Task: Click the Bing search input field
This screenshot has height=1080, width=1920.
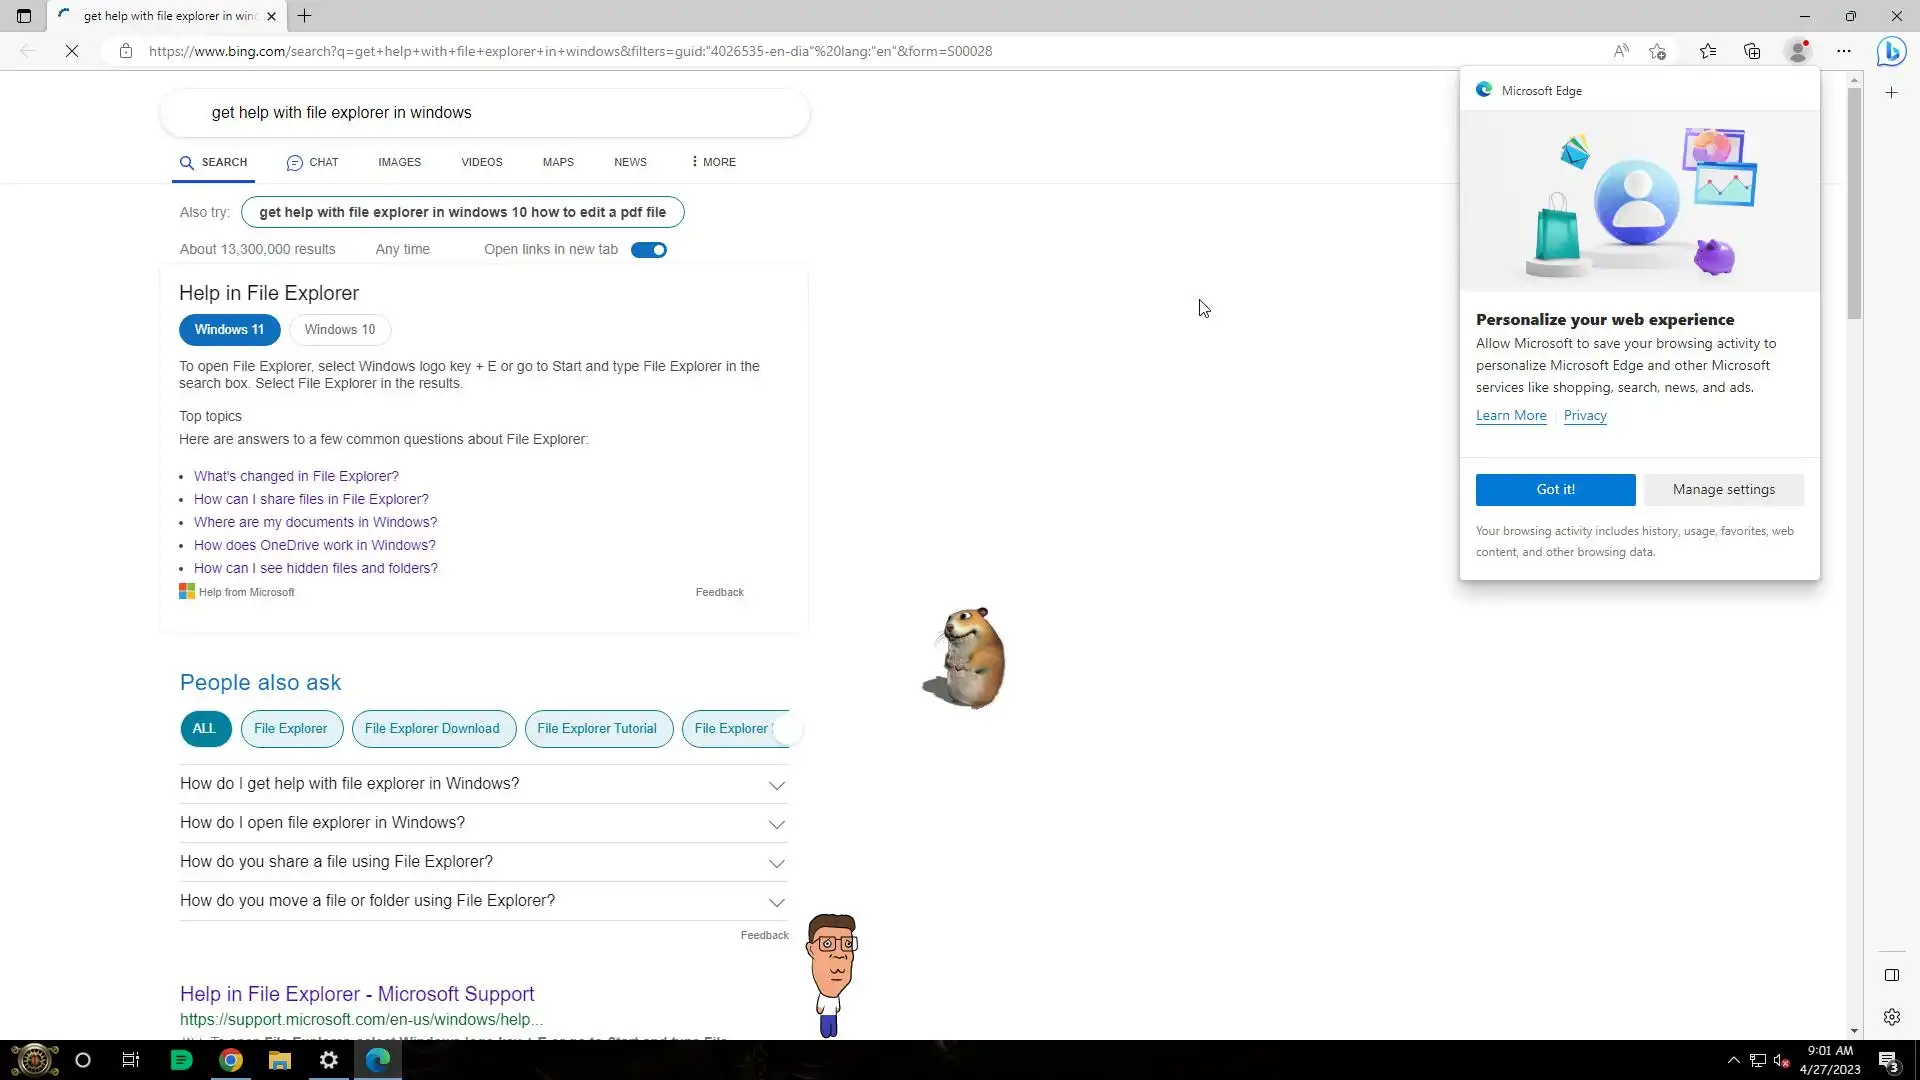Action: pyautogui.click(x=480, y=113)
